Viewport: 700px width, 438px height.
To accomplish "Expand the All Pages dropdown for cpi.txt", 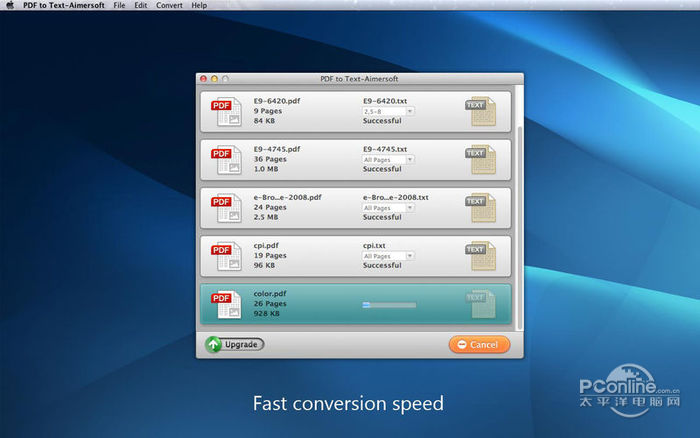I will pos(388,256).
